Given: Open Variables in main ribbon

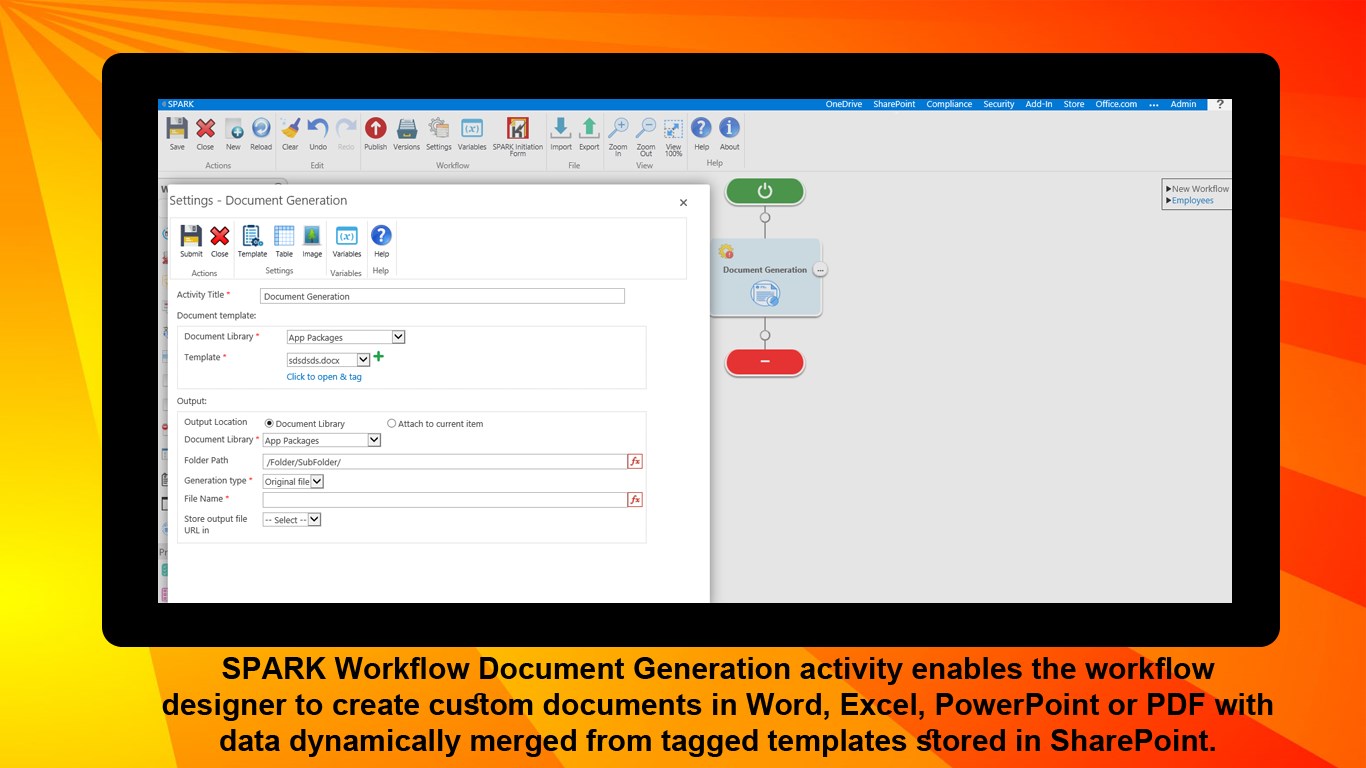Looking at the screenshot, I should click(x=472, y=133).
